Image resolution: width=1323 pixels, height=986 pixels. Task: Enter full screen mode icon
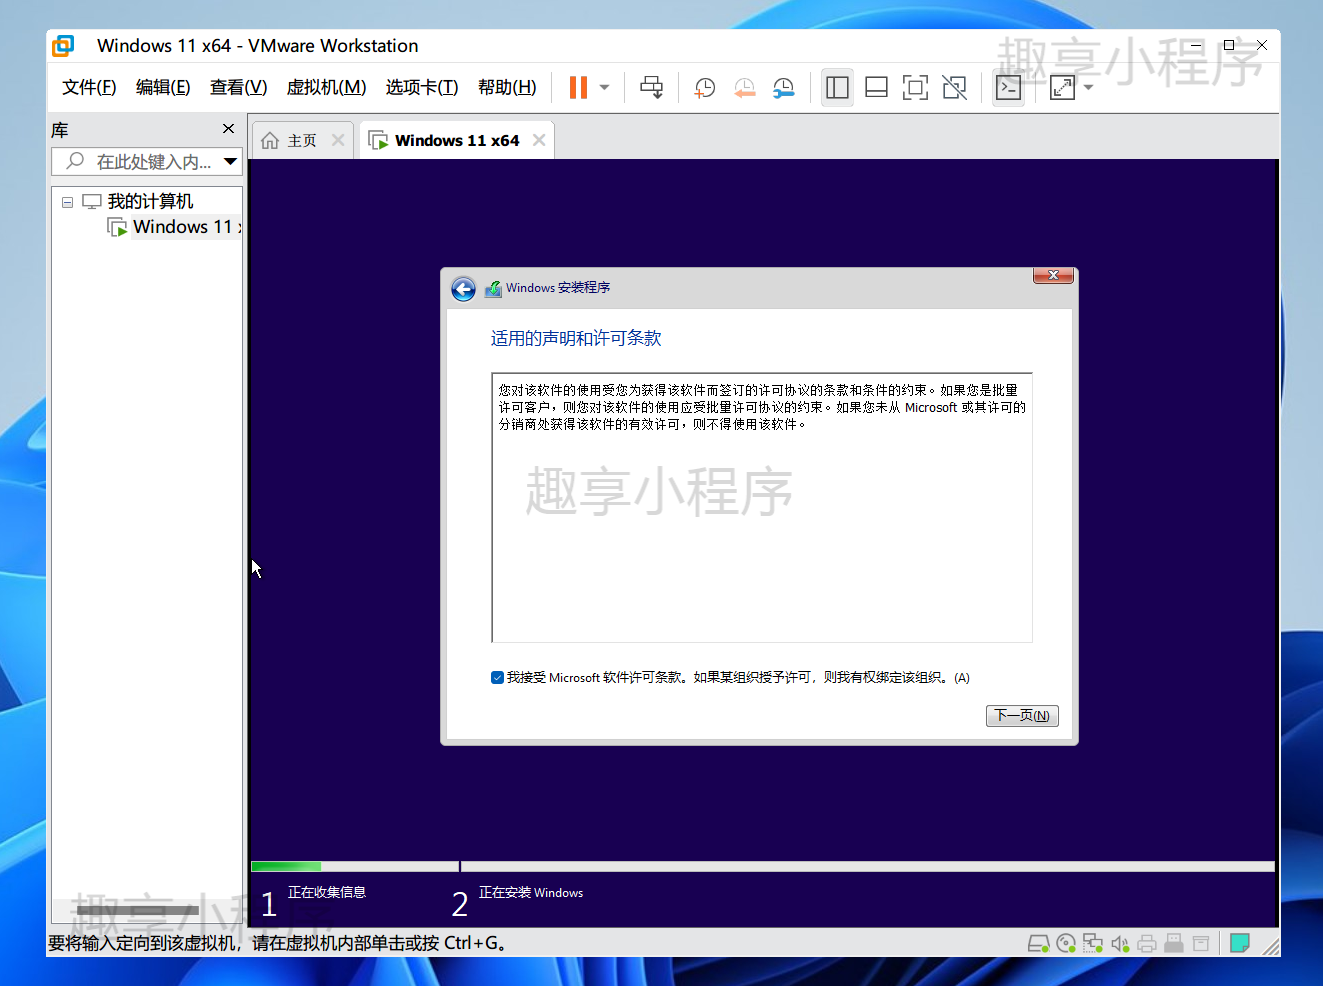(915, 88)
